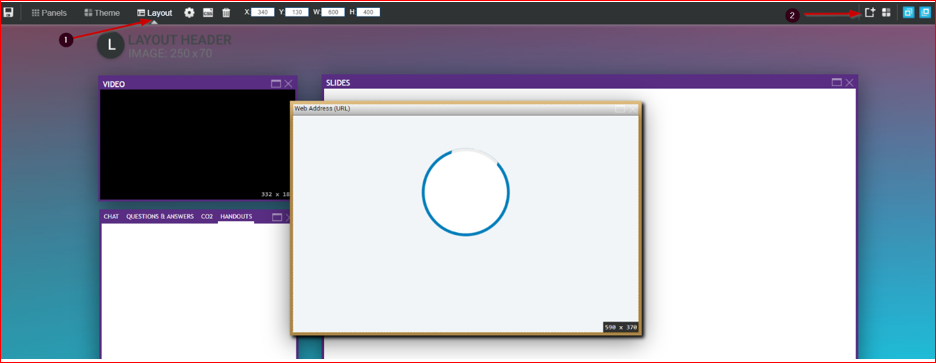Click the second blue overlapping-windows icon
Screen dimensions: 936x363
click(x=925, y=13)
